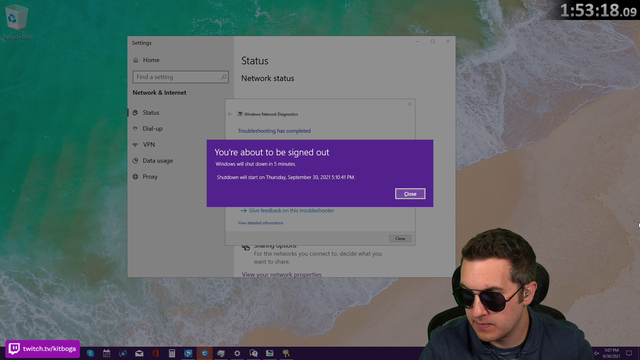The width and height of the screenshot is (640, 360).
Task: Minimize the Settings window
Action: pos(417,42)
